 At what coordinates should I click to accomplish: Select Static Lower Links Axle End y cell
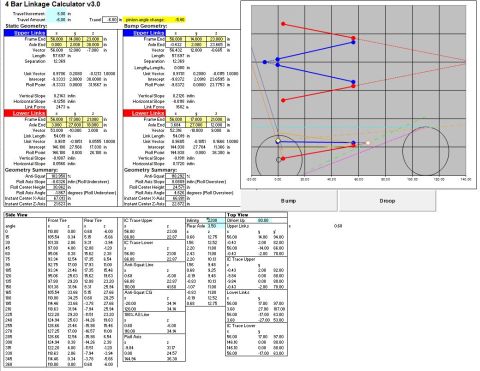tap(75, 125)
